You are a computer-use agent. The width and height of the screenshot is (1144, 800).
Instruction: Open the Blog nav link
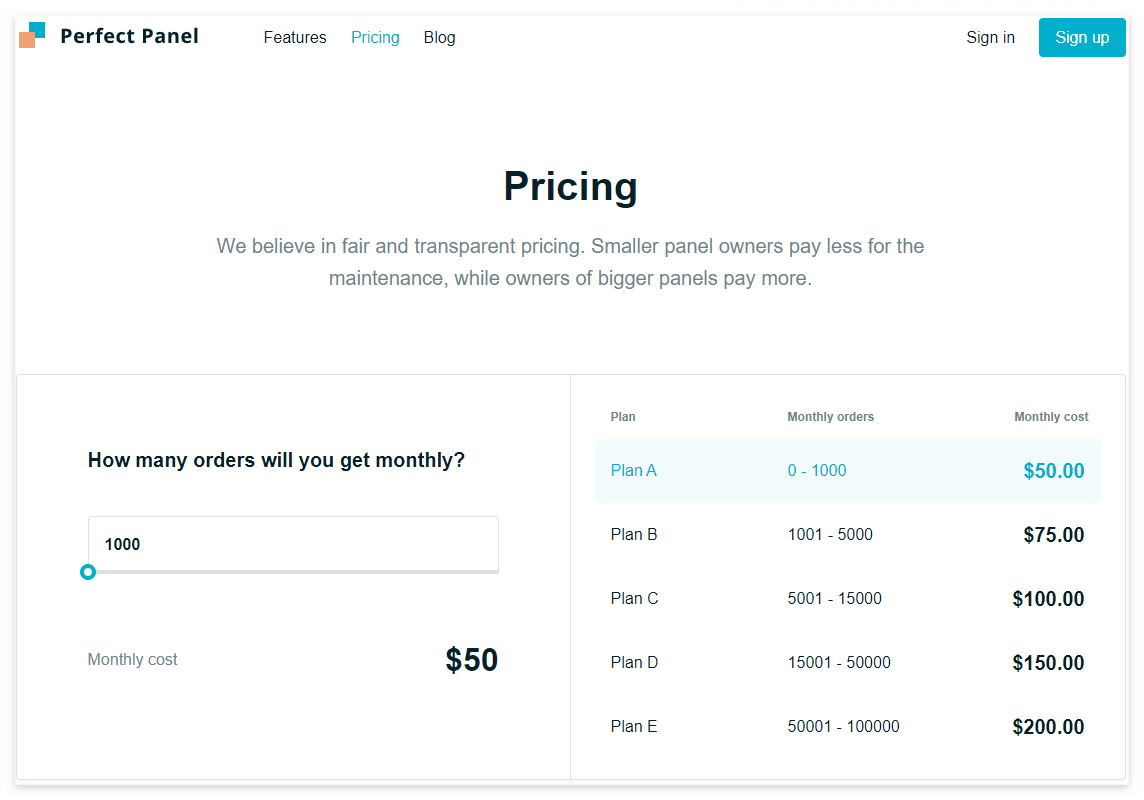coord(439,37)
